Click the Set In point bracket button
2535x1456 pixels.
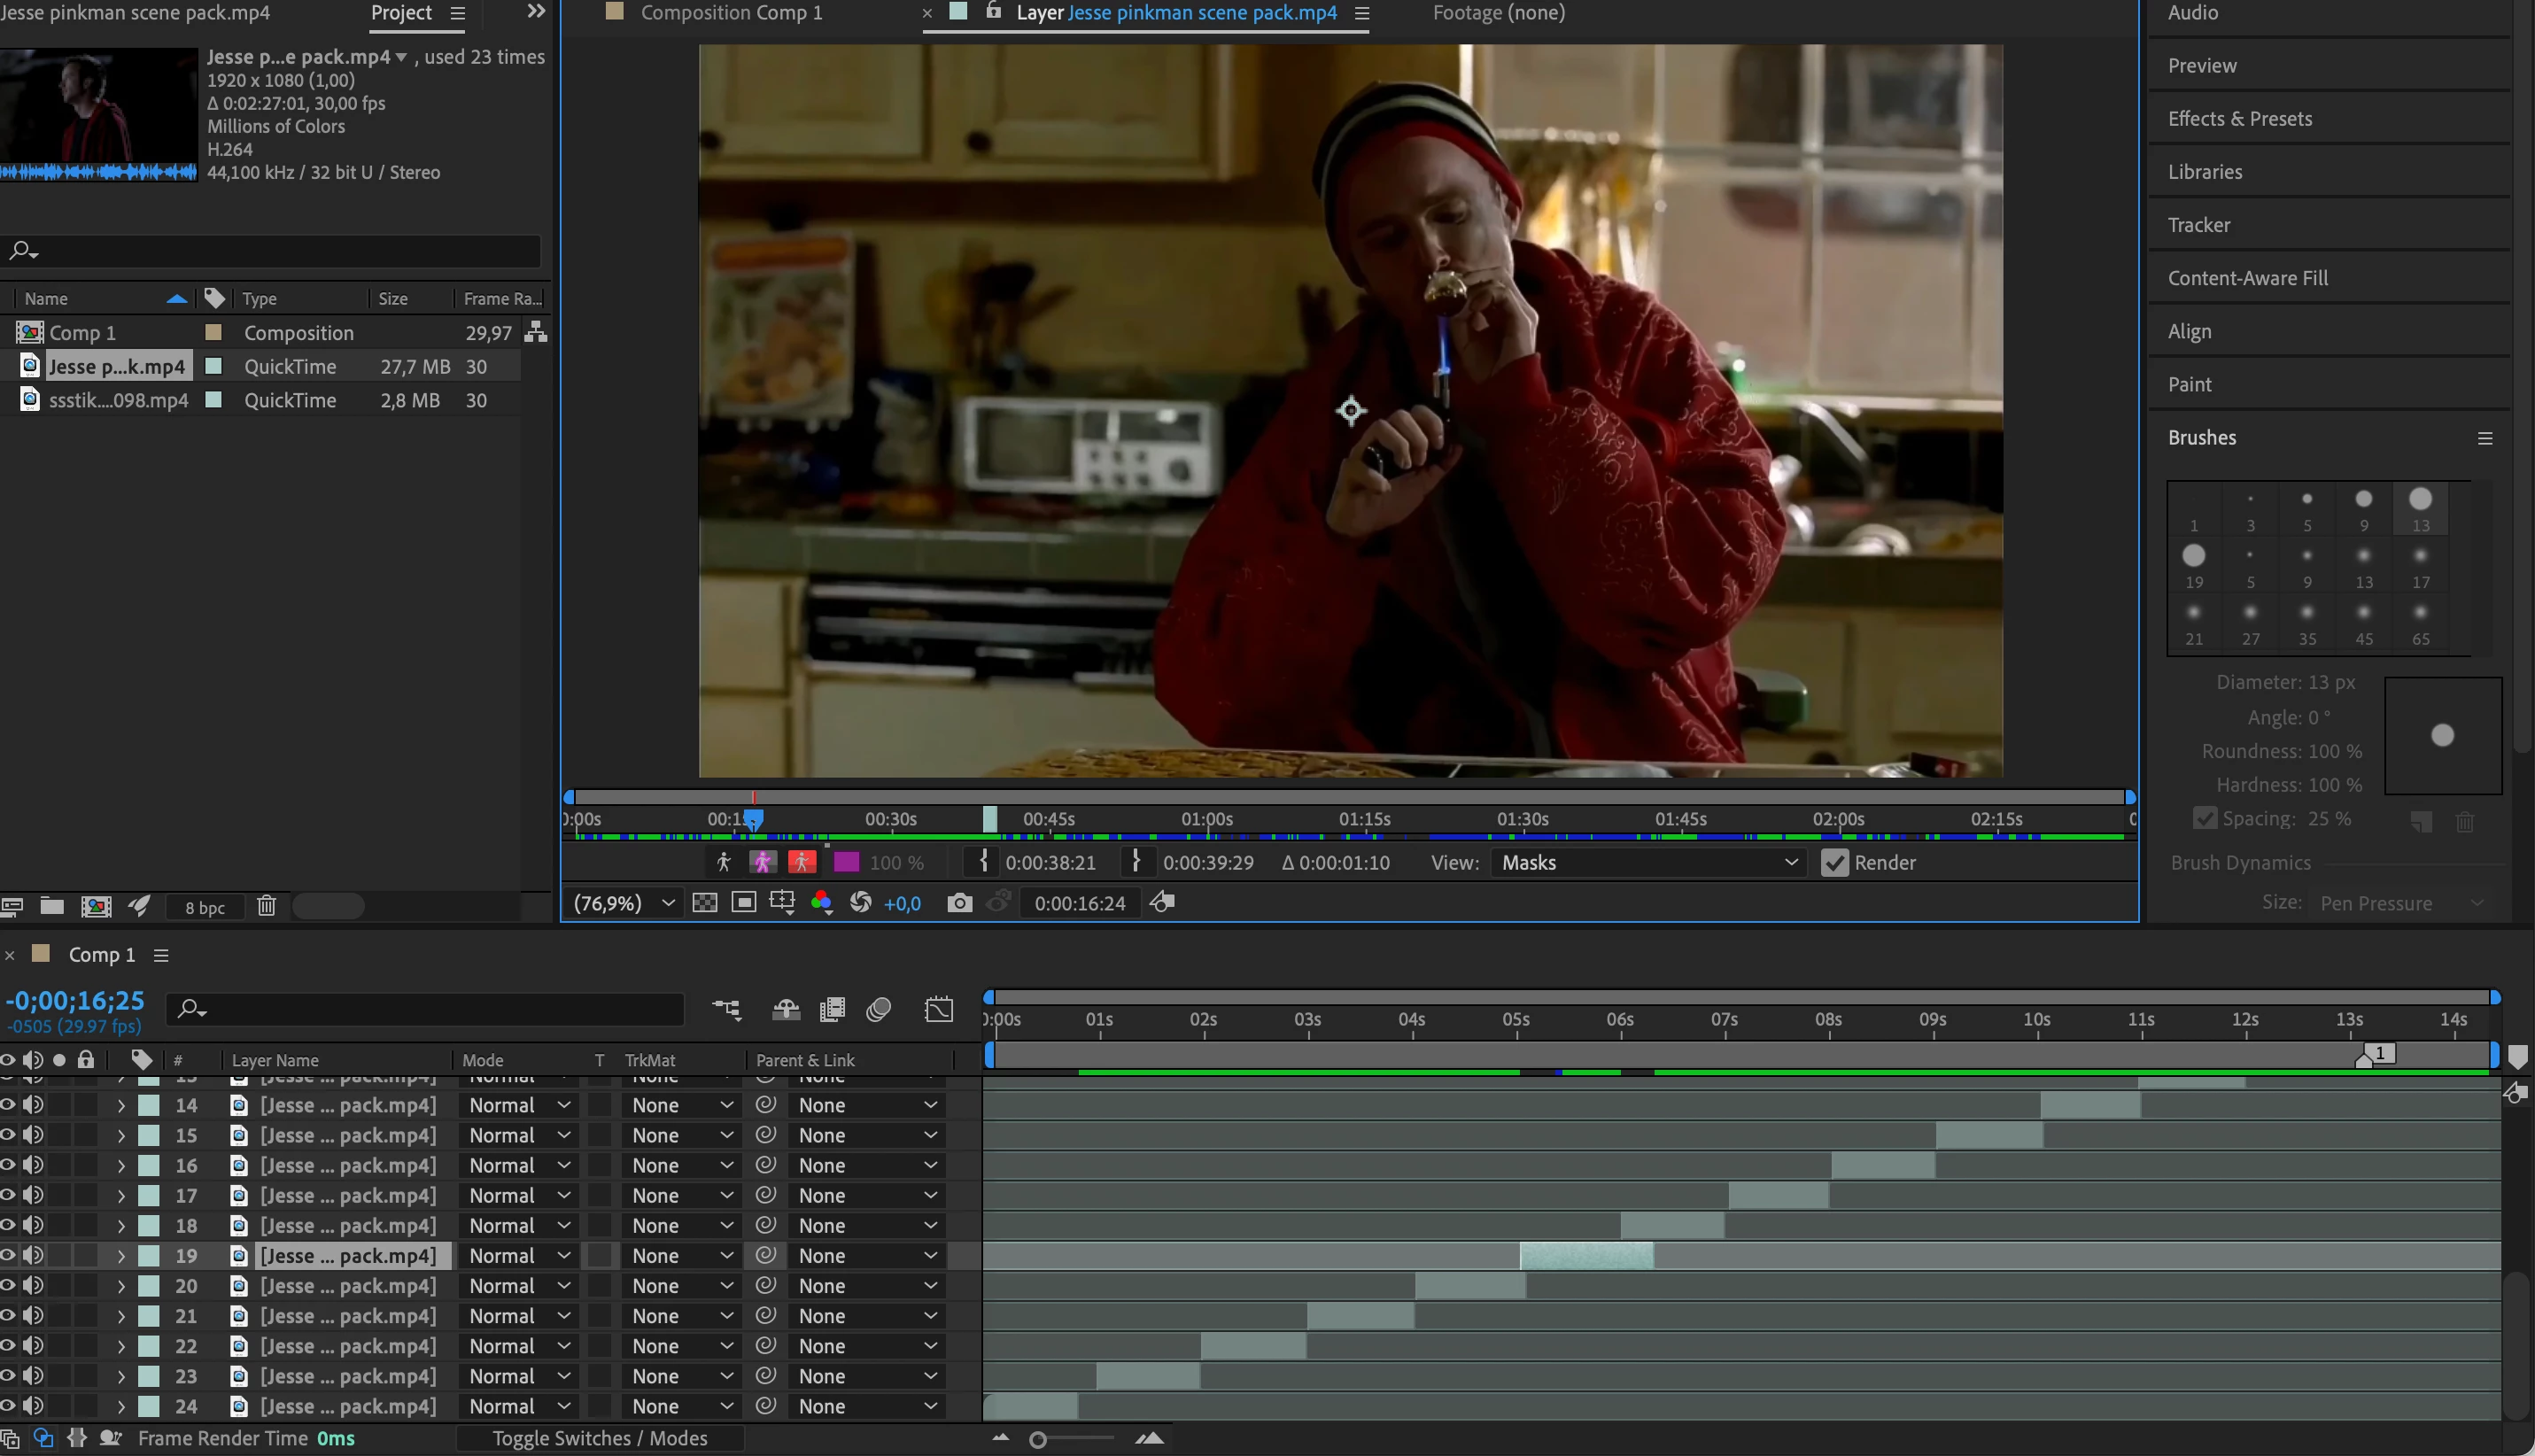984,862
